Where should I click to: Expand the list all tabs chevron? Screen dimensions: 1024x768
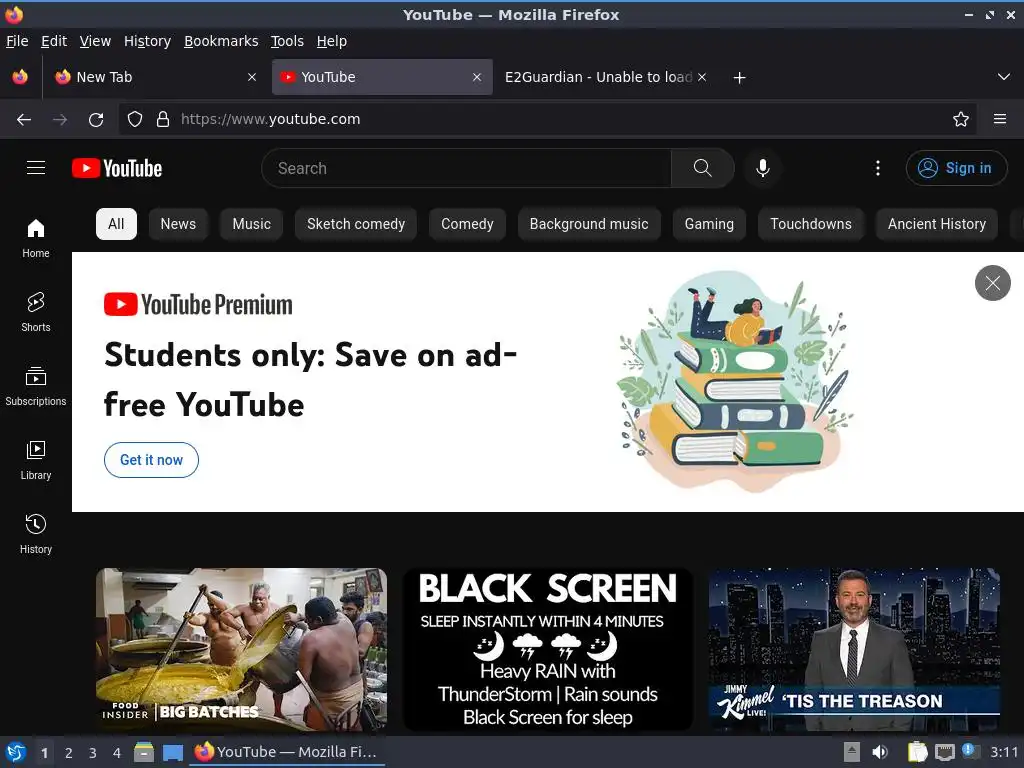[1004, 77]
